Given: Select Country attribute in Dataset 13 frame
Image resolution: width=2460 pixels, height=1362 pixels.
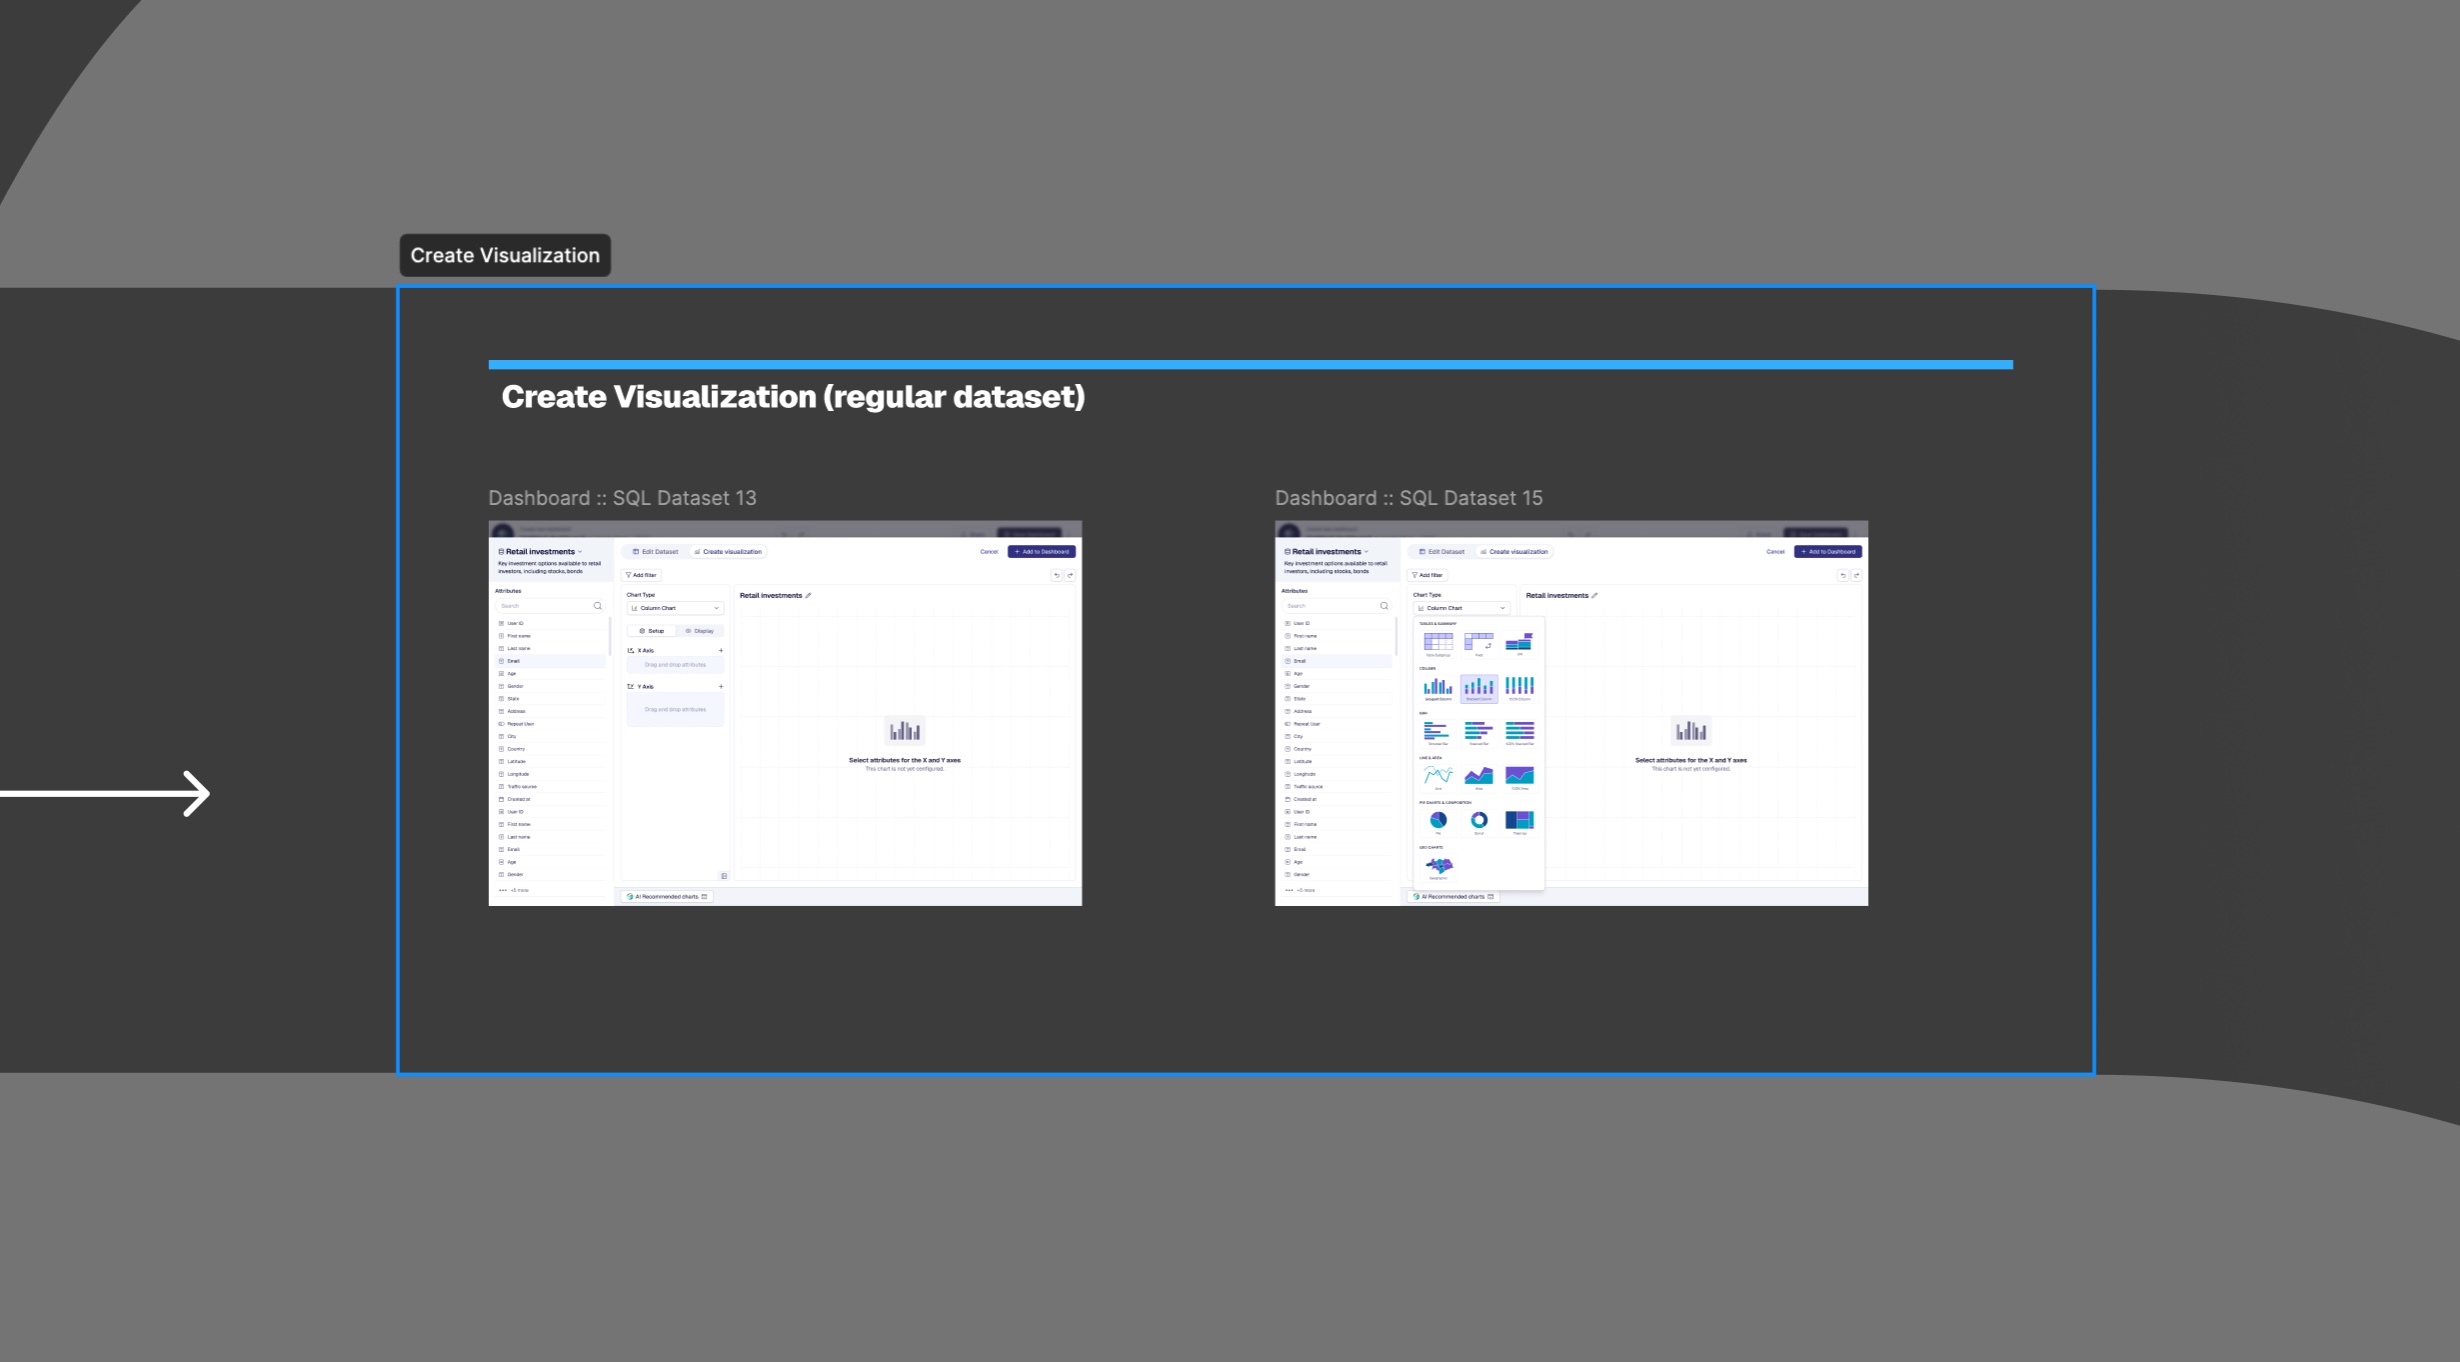Looking at the screenshot, I should click(551, 749).
